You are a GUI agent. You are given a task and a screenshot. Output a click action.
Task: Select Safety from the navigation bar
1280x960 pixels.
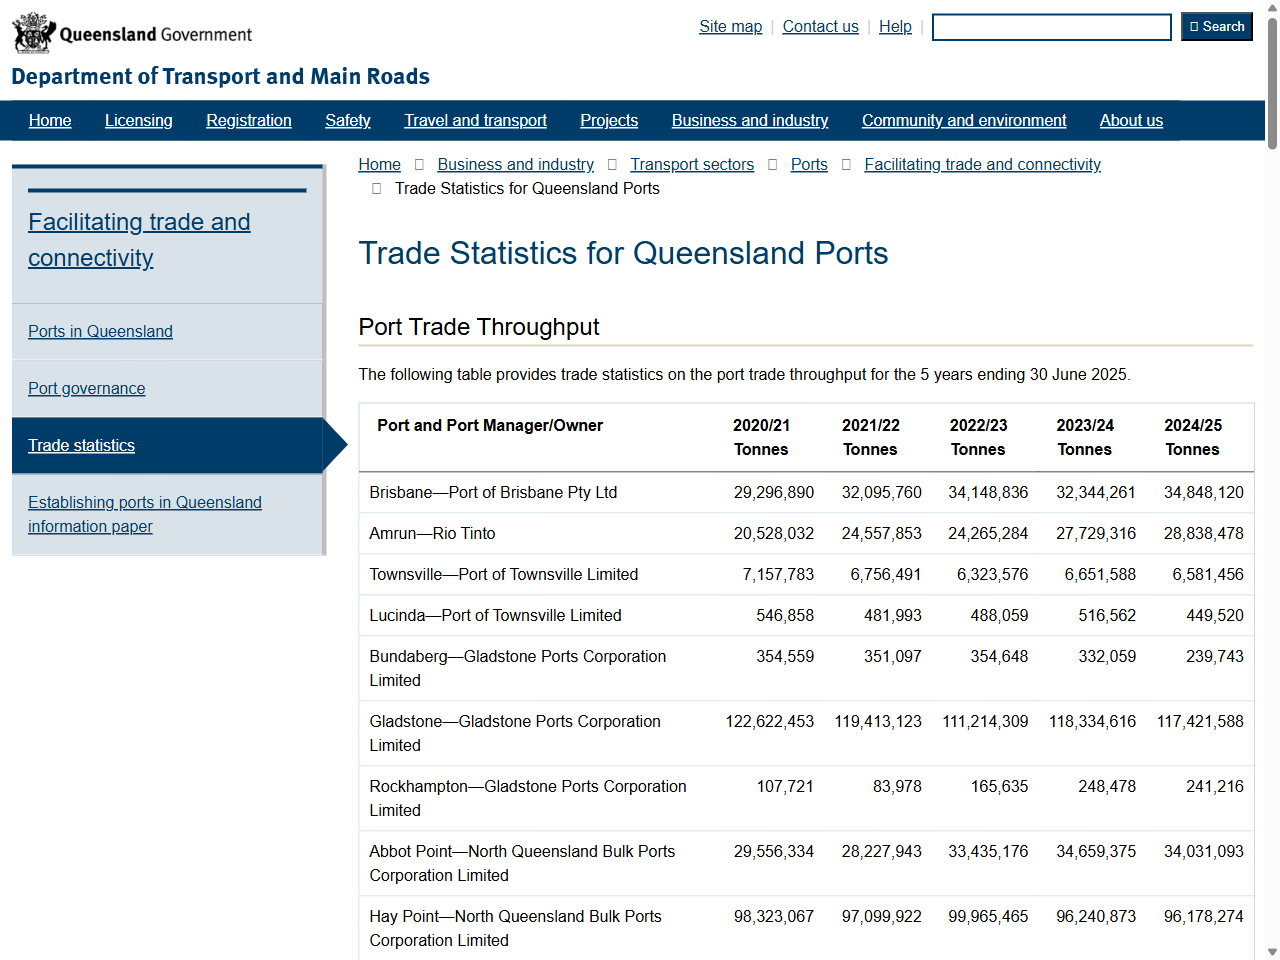[x=347, y=120]
